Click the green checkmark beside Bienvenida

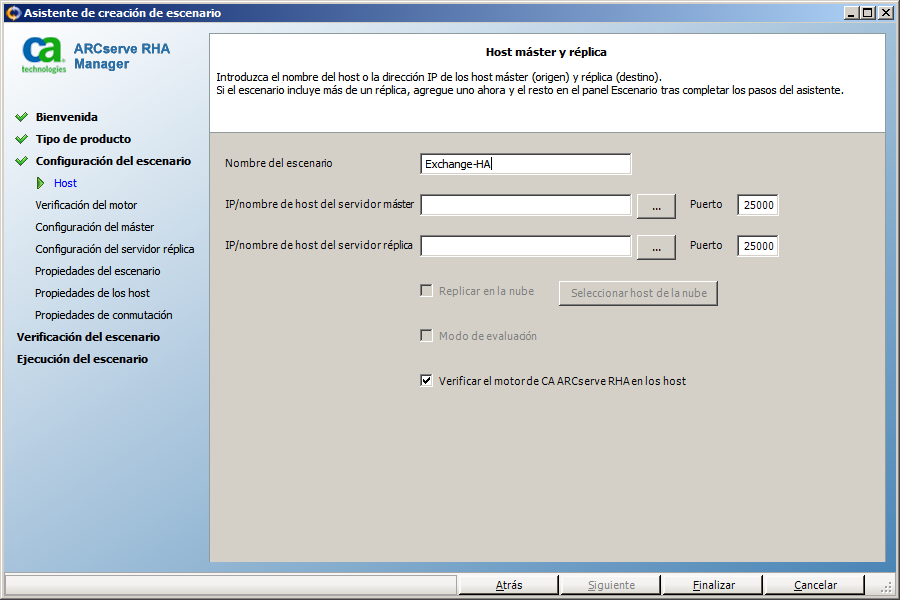pyautogui.click(x=22, y=117)
